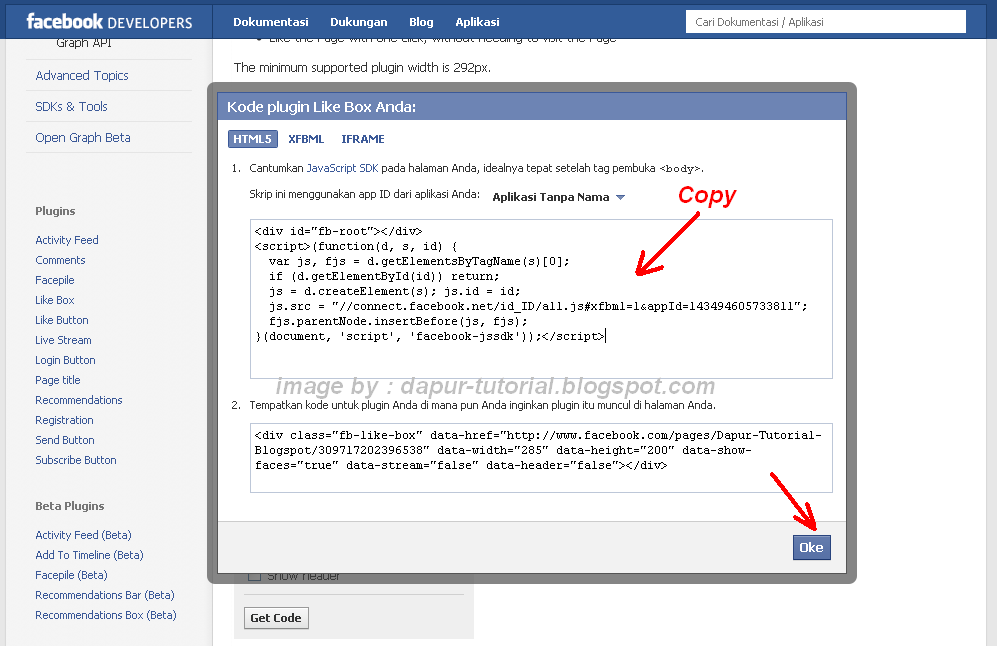Open the Subscribe Button plugin page
This screenshot has width=997, height=646.
pyautogui.click(x=76, y=460)
